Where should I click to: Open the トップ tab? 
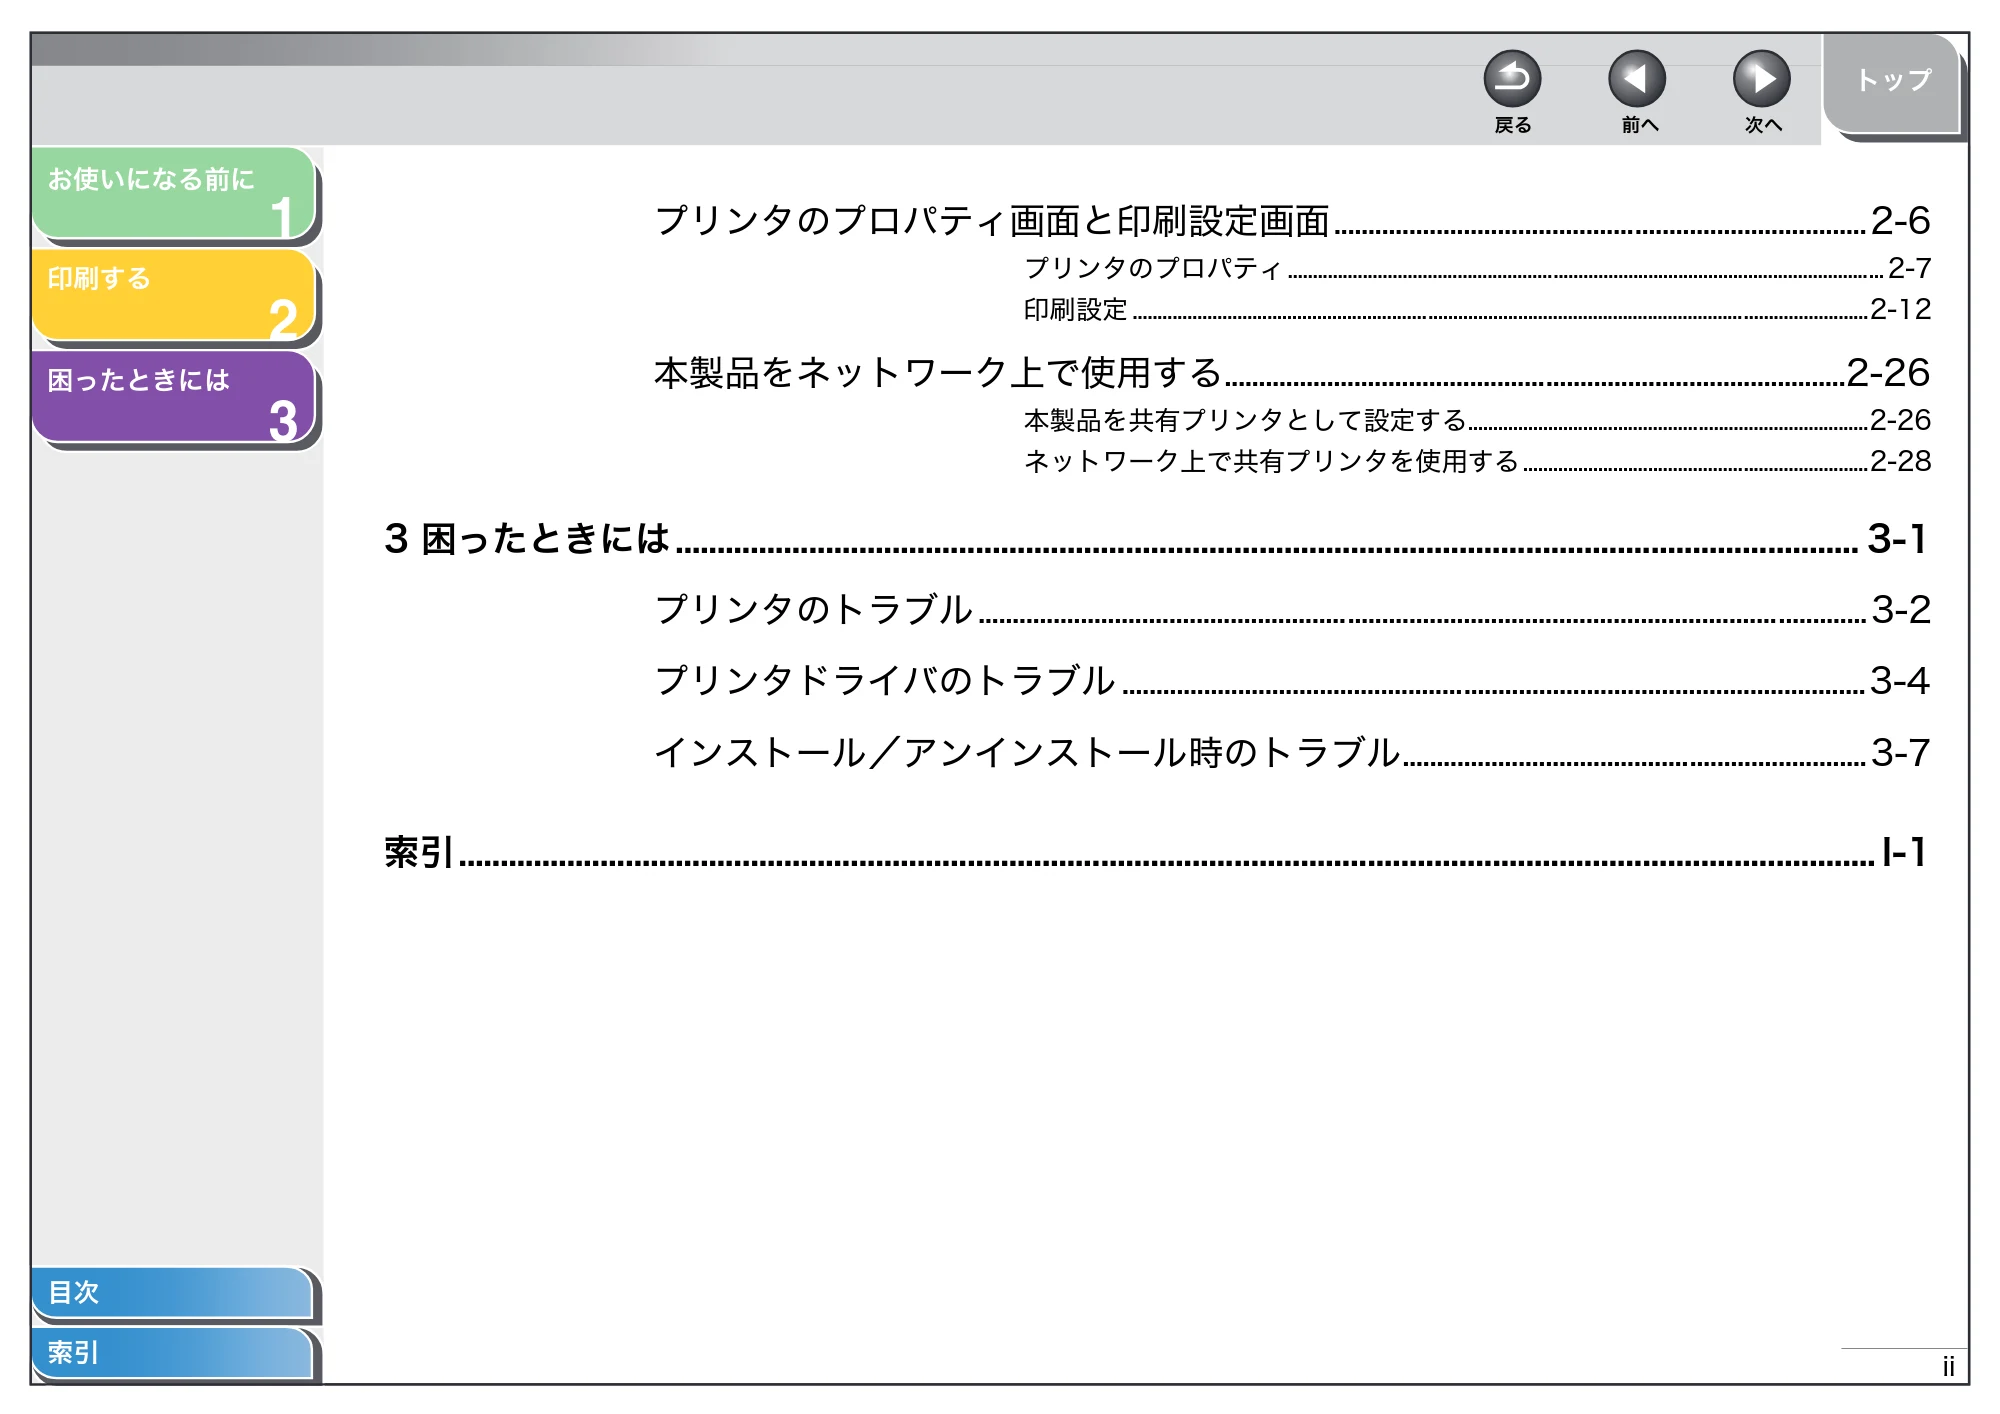1892,83
